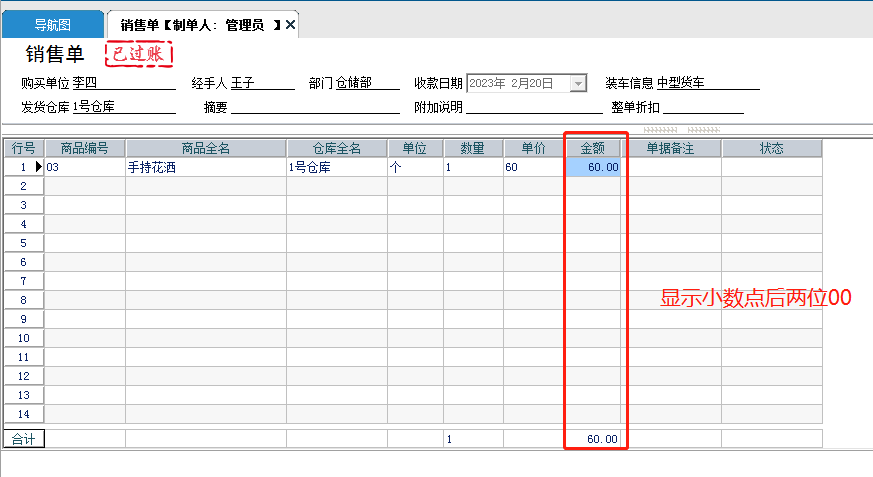Select the unit price cell 60
The width and height of the screenshot is (873, 477).
click(534, 167)
